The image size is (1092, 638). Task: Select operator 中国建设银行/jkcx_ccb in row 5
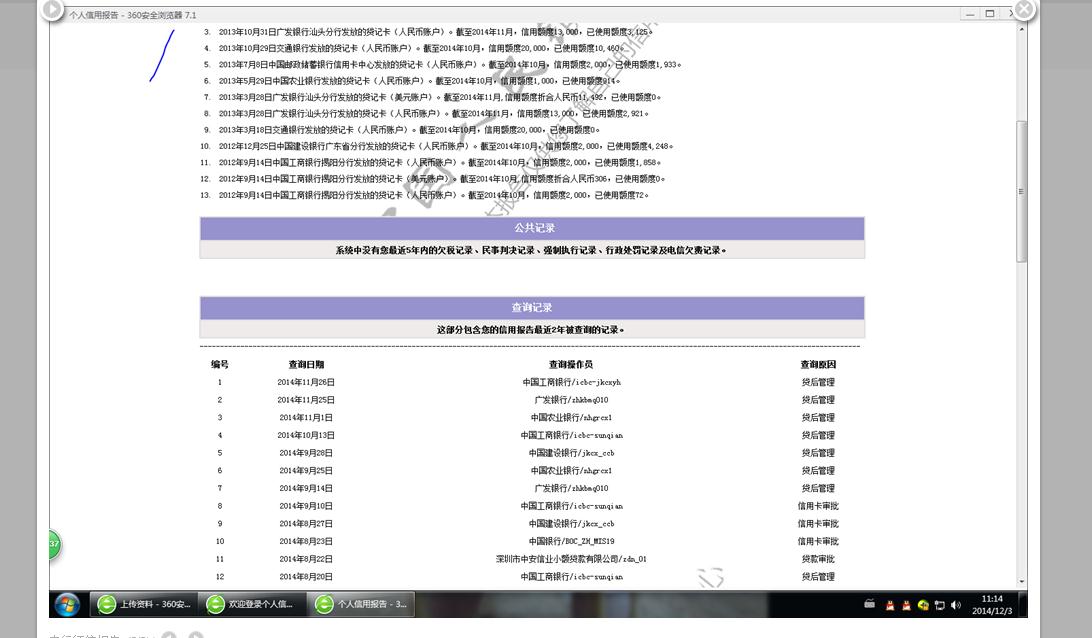pyautogui.click(x=572, y=453)
